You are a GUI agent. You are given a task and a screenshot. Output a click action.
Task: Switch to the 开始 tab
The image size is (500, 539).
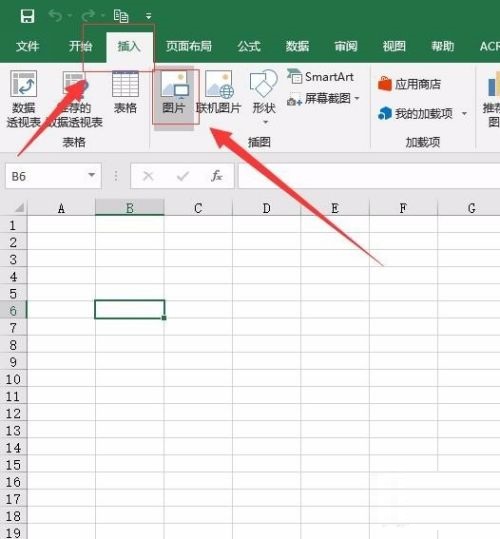[x=80, y=46]
